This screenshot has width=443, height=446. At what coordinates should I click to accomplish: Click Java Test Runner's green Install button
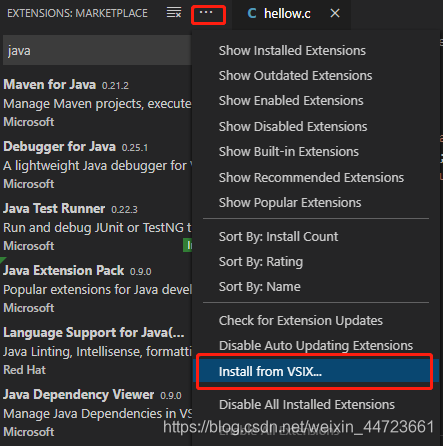[x=188, y=246]
